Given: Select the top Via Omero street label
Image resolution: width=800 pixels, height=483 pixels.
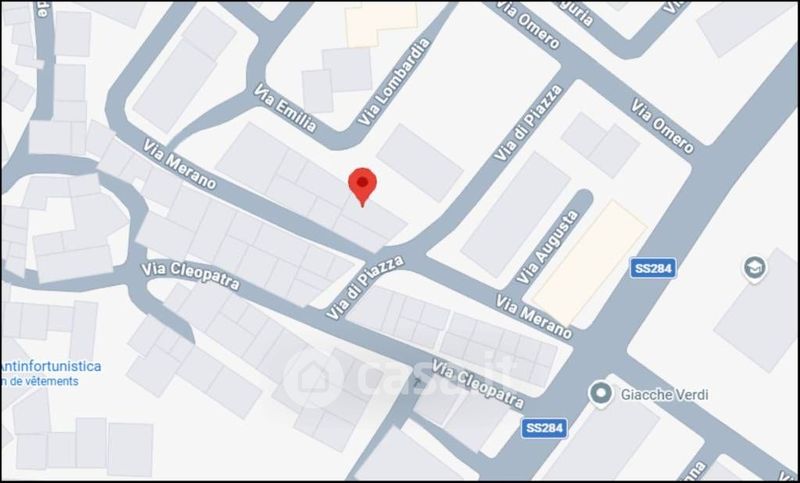Looking at the screenshot, I should [528, 22].
